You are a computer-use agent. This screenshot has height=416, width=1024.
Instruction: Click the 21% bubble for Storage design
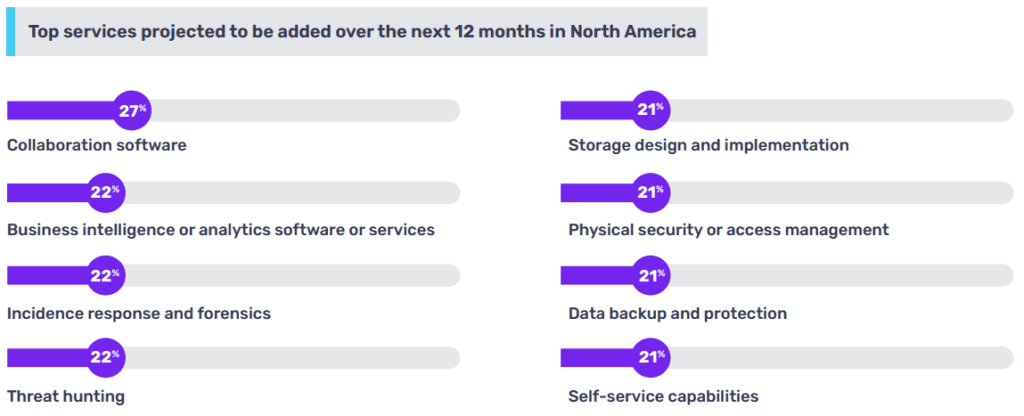click(x=650, y=111)
